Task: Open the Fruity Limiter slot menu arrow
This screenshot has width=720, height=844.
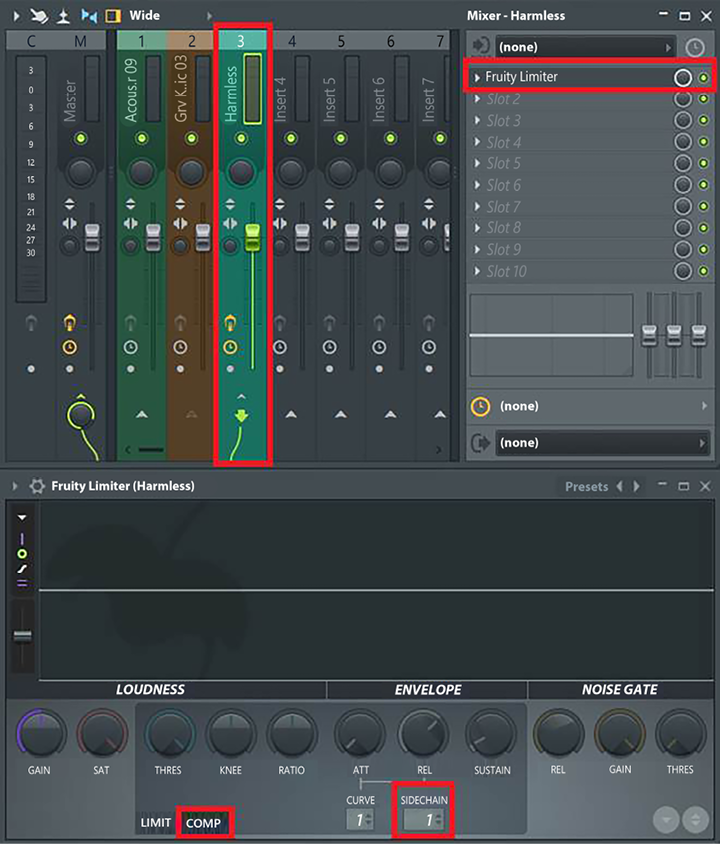Action: 477,78
